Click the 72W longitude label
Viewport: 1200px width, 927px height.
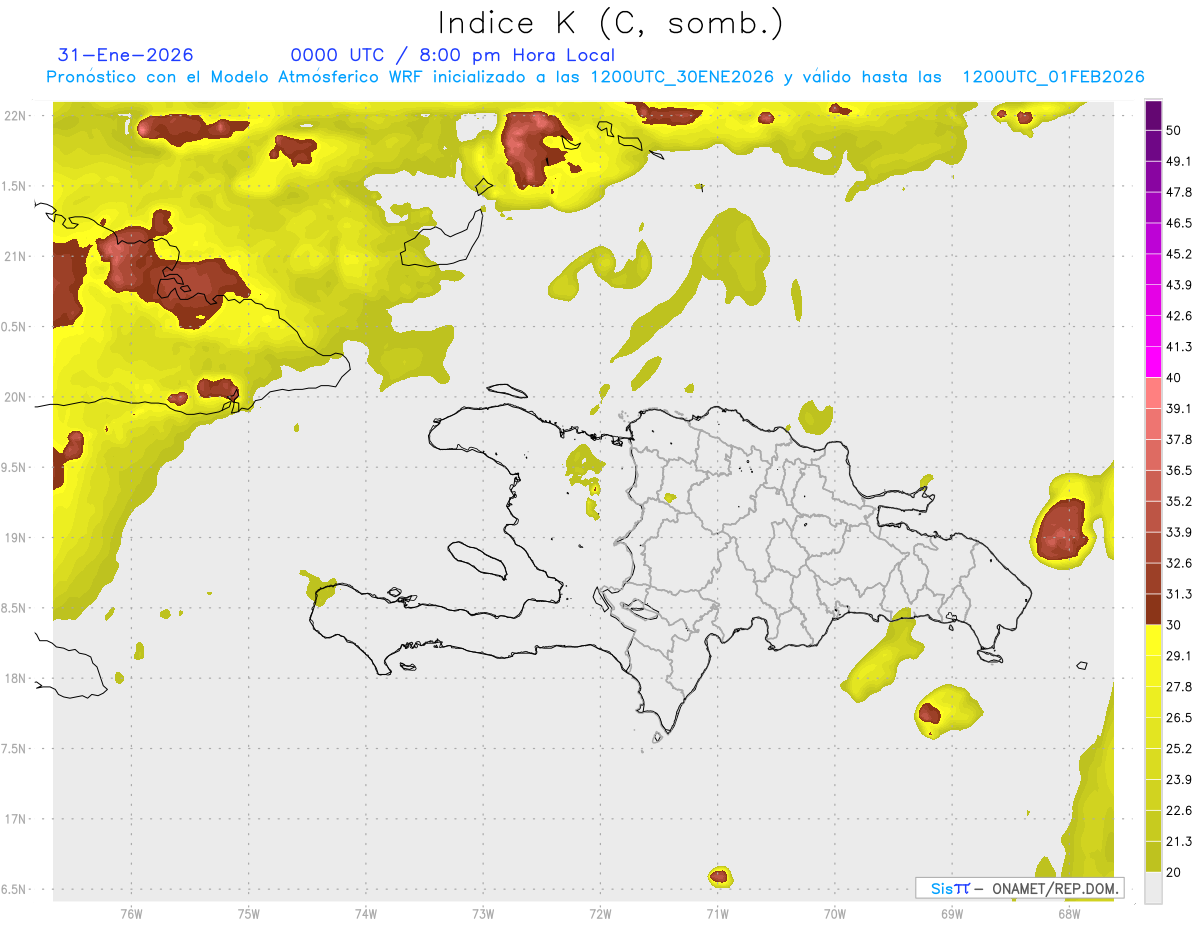tap(600, 913)
